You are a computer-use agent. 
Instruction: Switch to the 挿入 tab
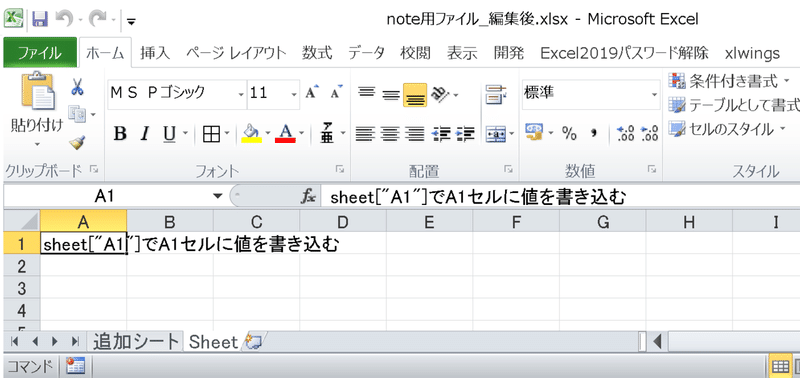155,53
